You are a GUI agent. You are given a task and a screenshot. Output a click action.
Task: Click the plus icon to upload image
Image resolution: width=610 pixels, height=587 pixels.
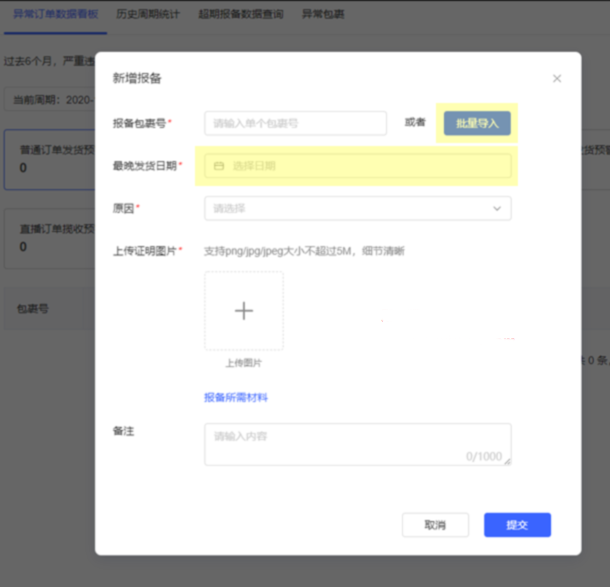244,311
